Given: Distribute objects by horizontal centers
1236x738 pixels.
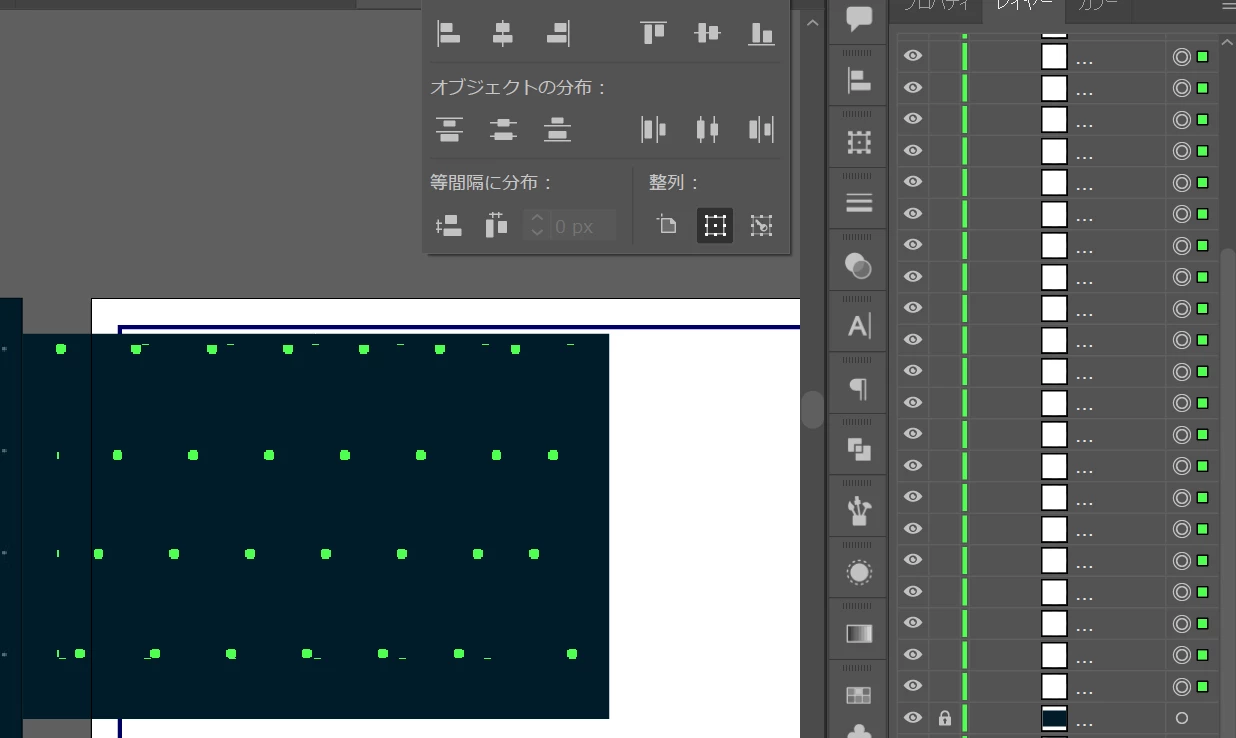Looking at the screenshot, I should (x=708, y=129).
